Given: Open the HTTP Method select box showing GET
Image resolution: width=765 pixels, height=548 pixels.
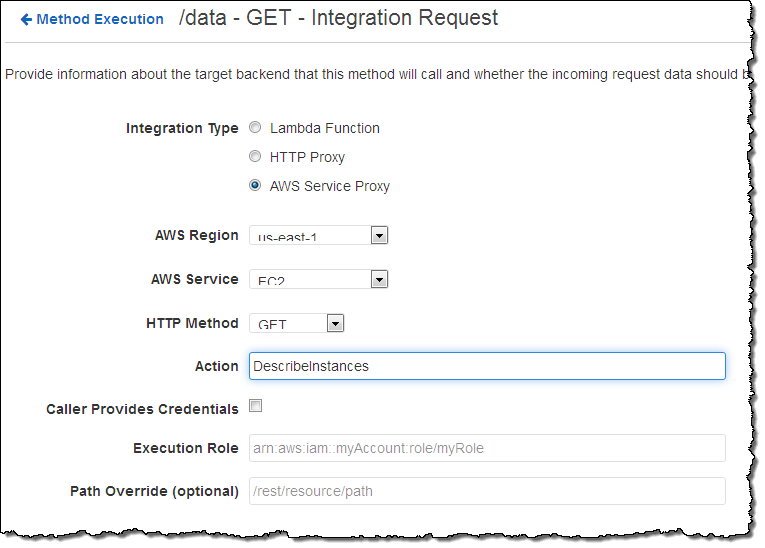Looking at the screenshot, I should coord(288,323).
